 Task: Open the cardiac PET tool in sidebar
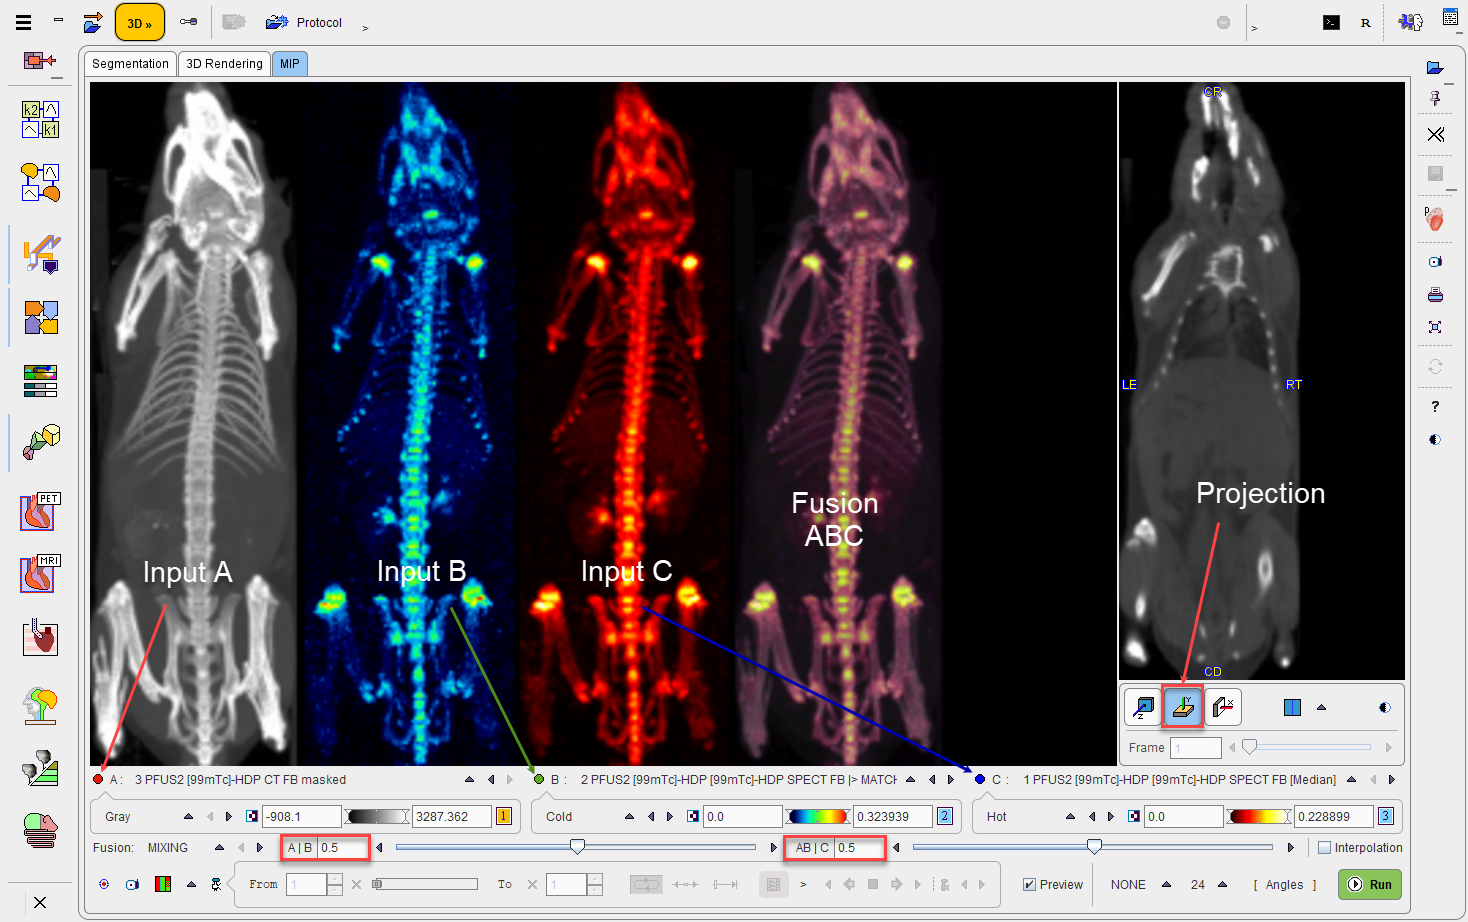(x=41, y=511)
